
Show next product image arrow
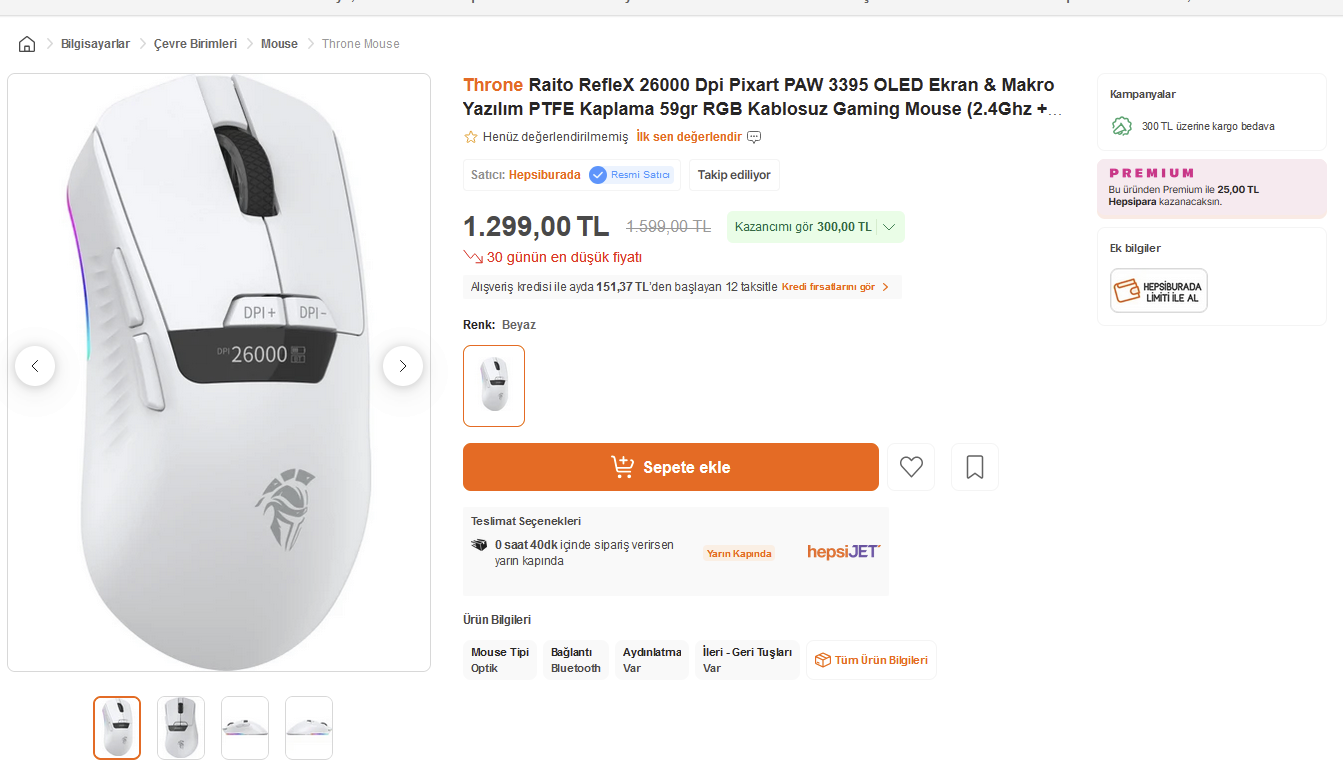[x=403, y=366]
